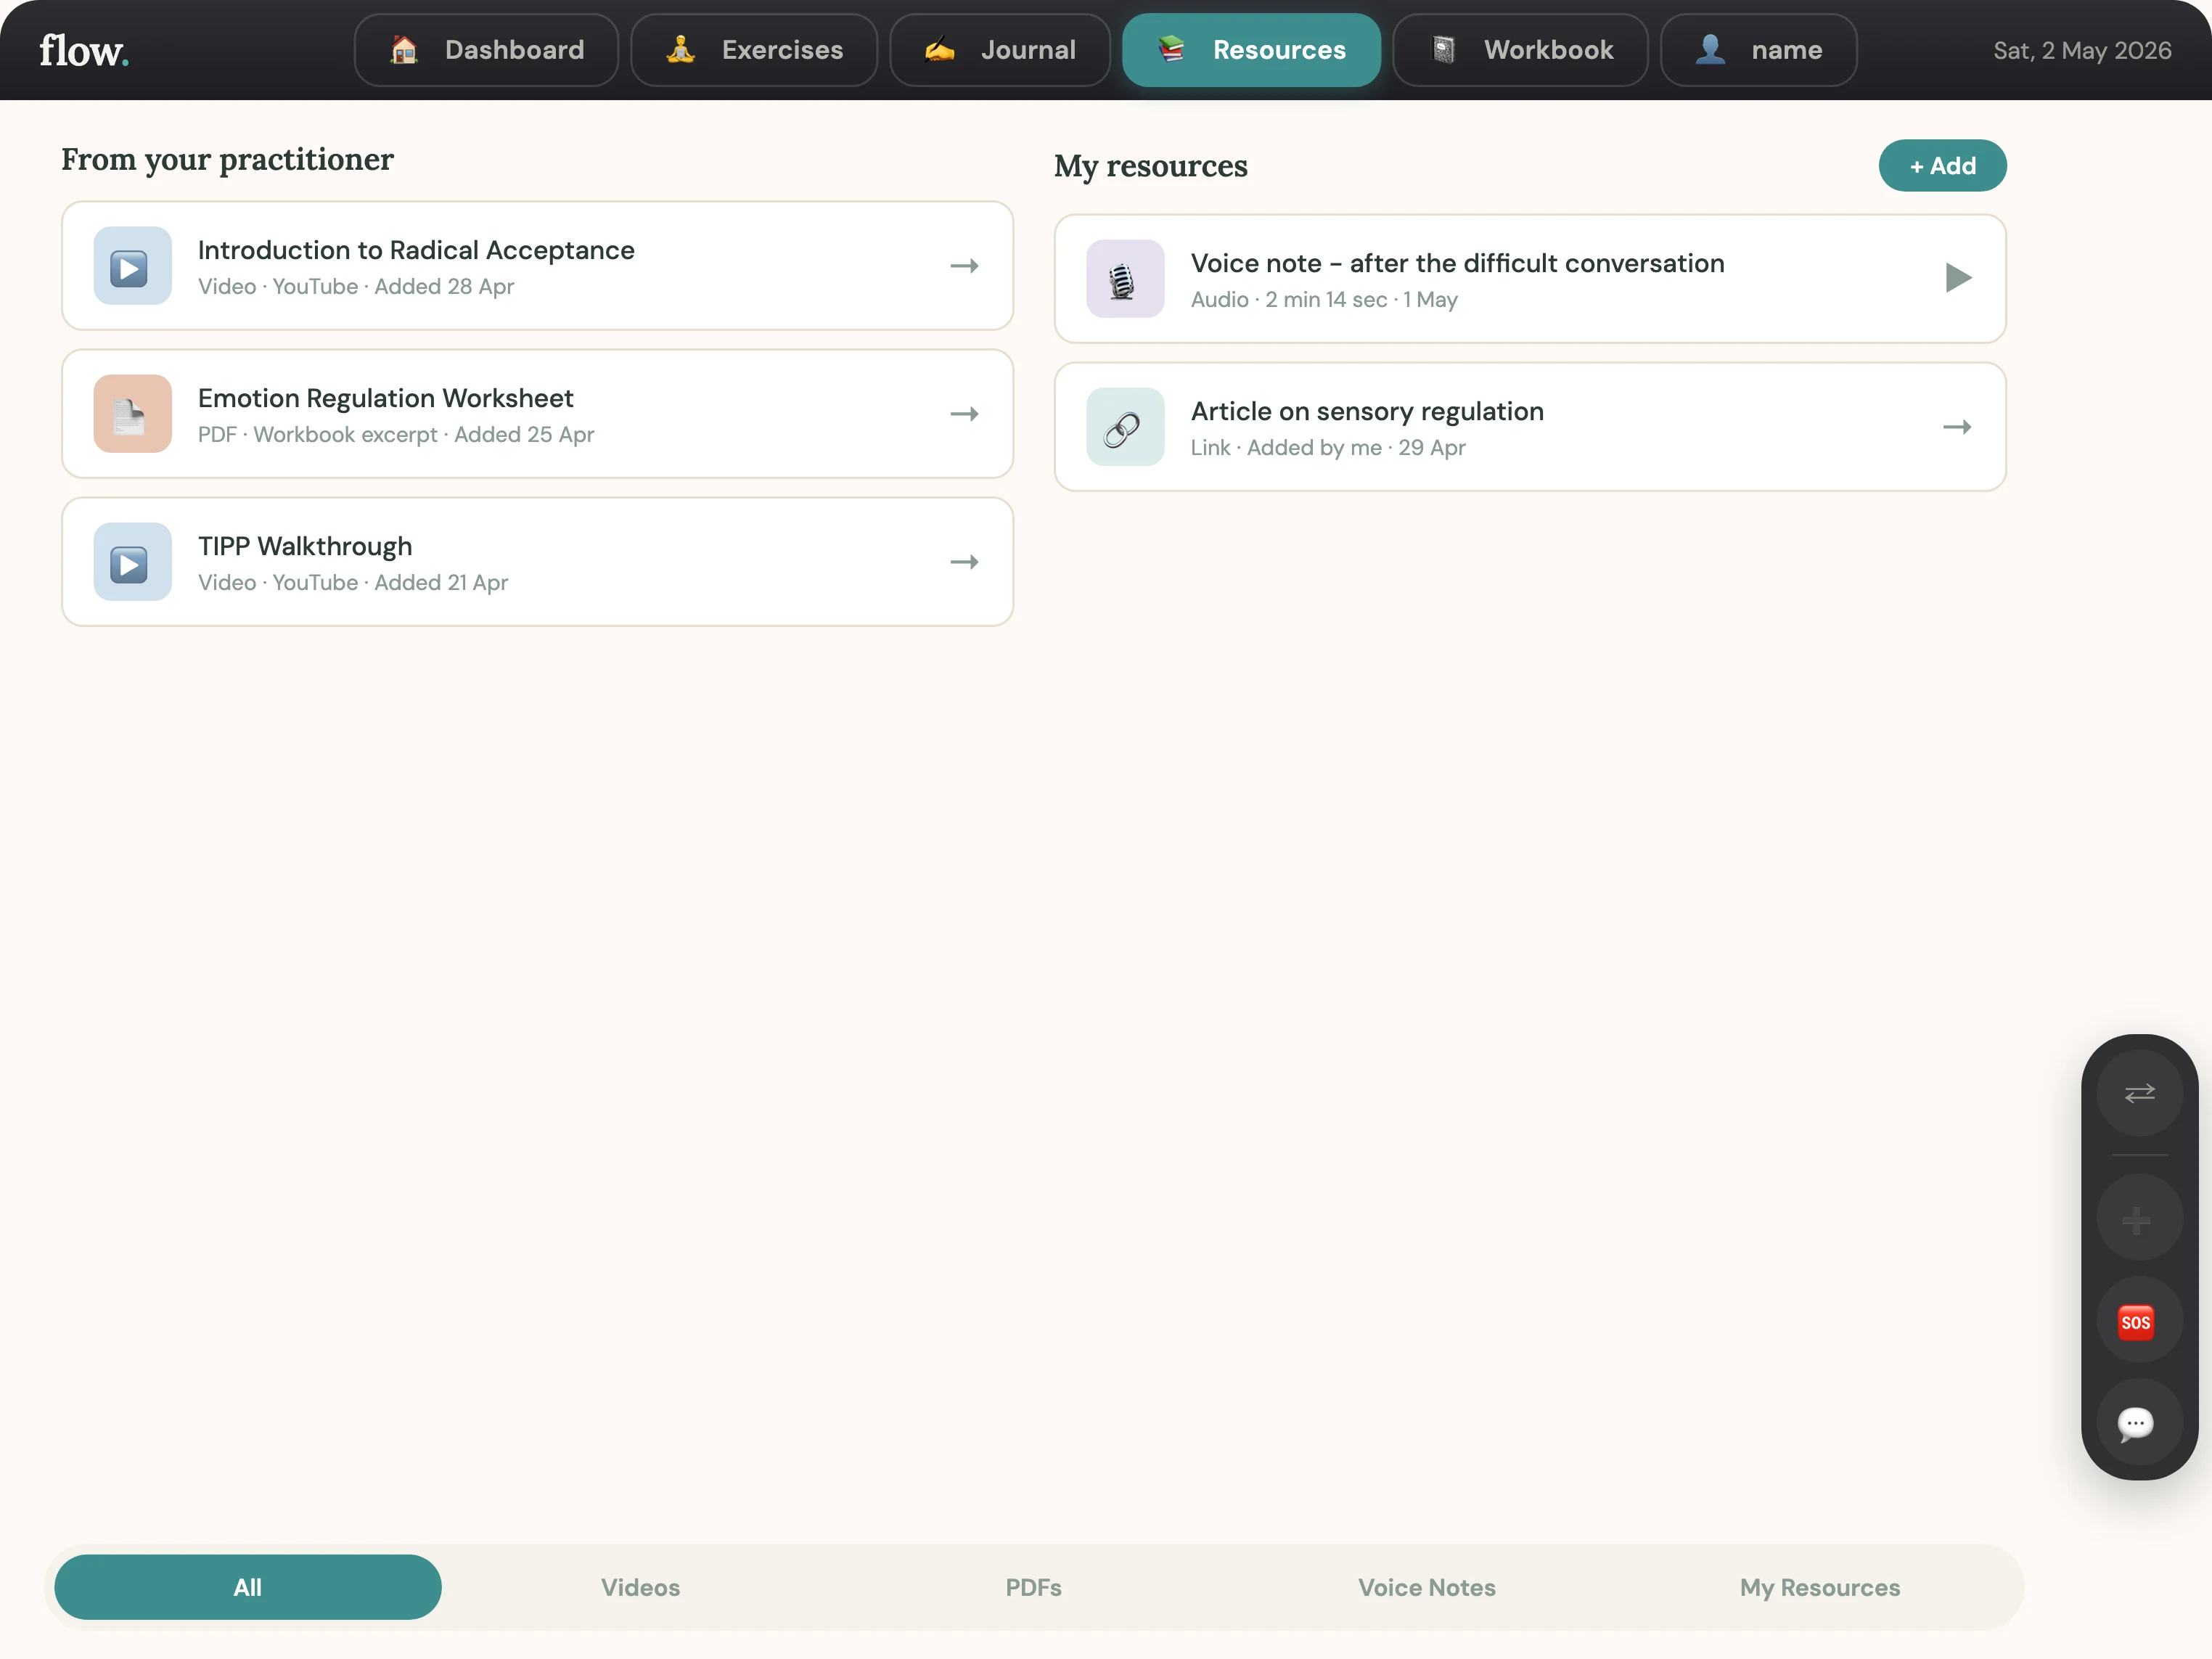Select the Resources tab in top navigation
This screenshot has width=2212, height=1659.
pos(1251,50)
